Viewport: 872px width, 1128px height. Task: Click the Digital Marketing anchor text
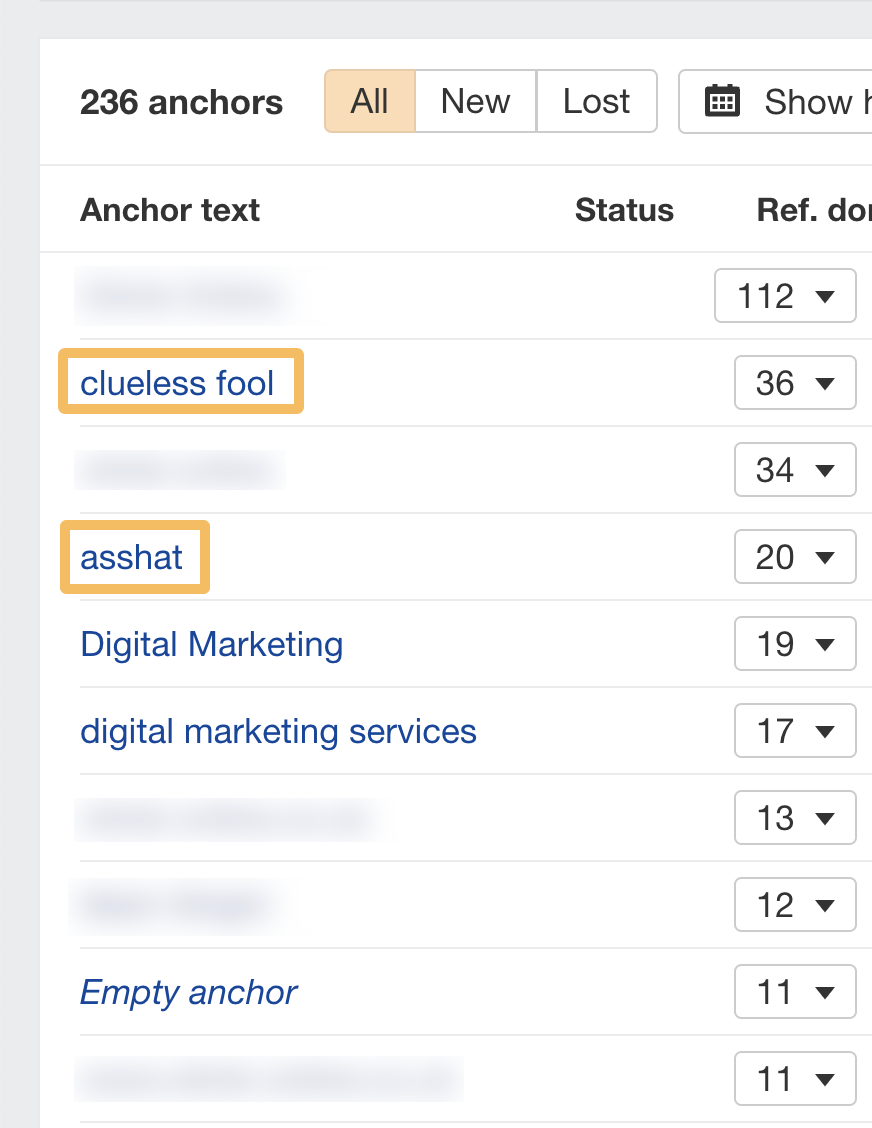tap(211, 645)
